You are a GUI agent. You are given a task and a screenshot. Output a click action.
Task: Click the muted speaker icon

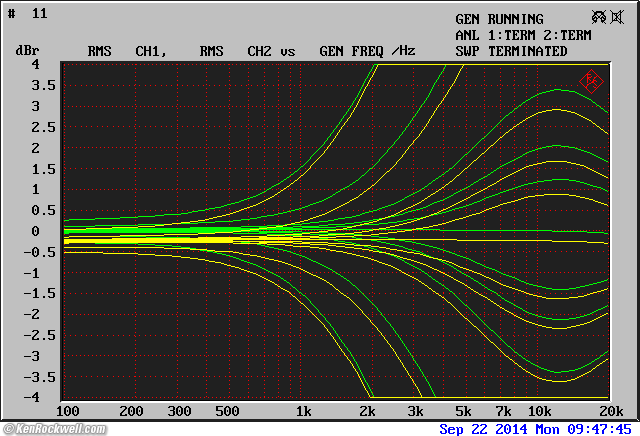(617, 17)
